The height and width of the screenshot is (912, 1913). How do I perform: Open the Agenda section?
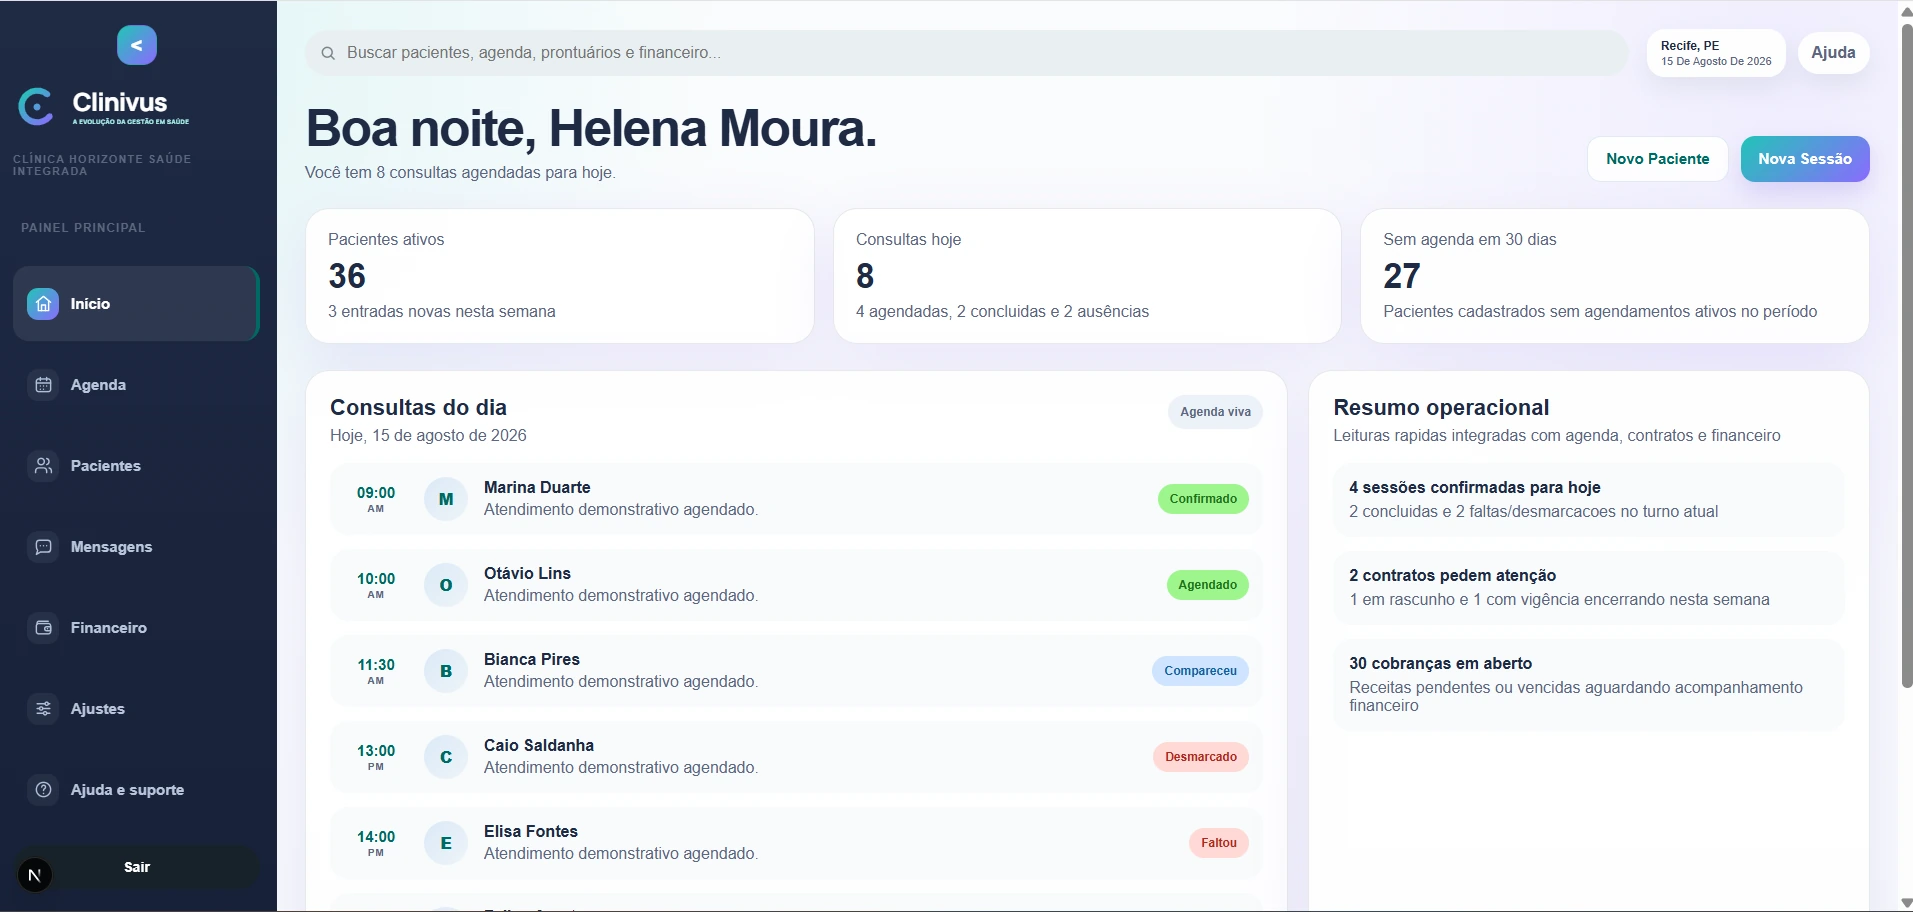click(x=136, y=385)
